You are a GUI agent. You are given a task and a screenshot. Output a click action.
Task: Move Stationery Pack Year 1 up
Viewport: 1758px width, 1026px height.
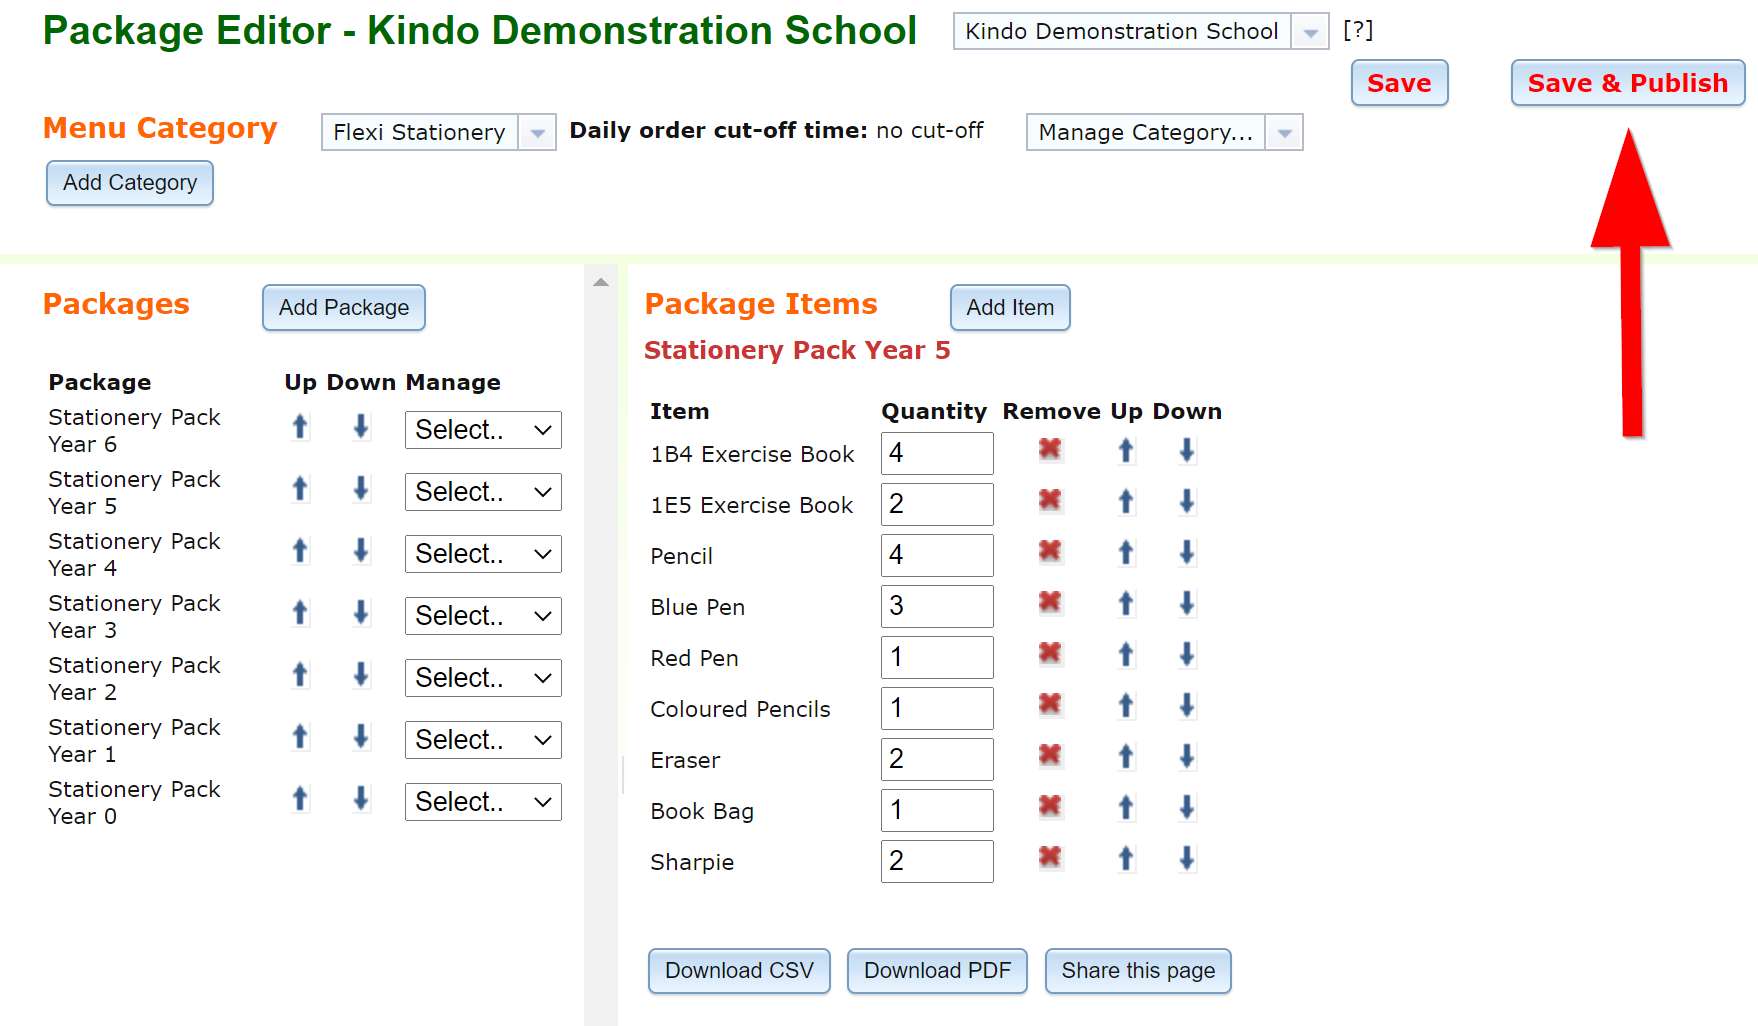[300, 737]
